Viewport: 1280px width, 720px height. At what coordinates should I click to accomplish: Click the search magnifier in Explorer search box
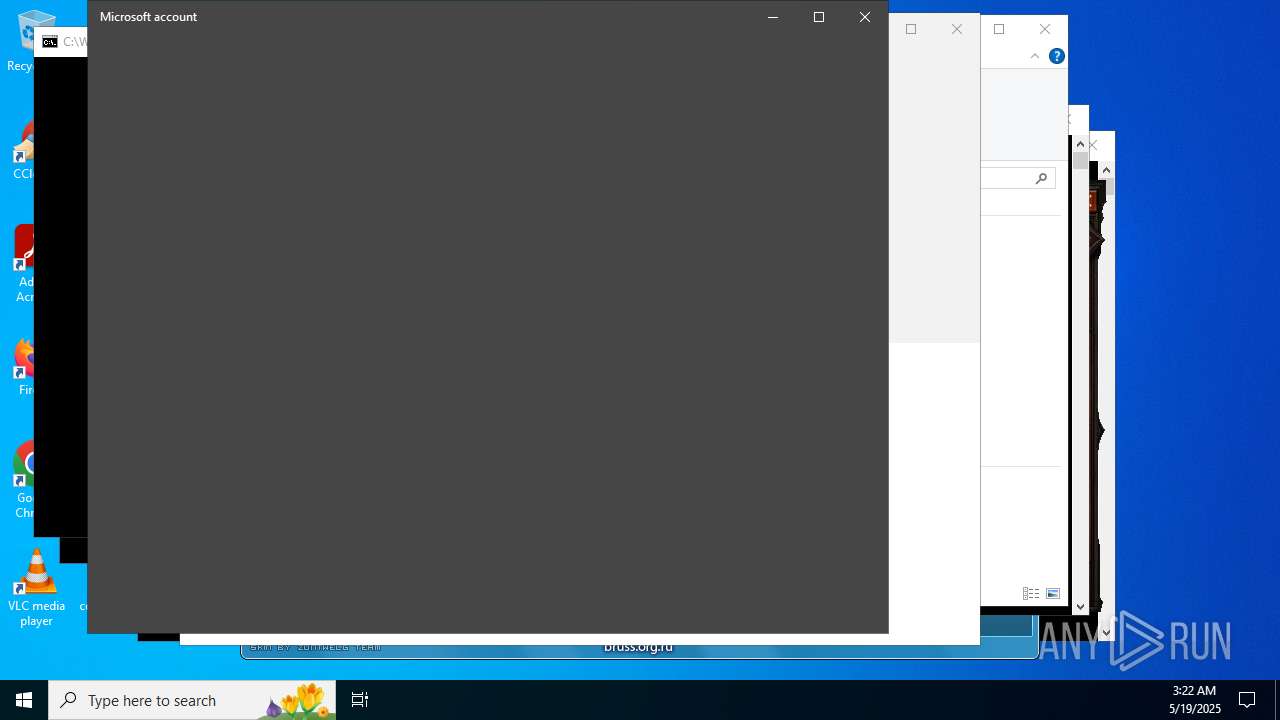pyautogui.click(x=1041, y=178)
